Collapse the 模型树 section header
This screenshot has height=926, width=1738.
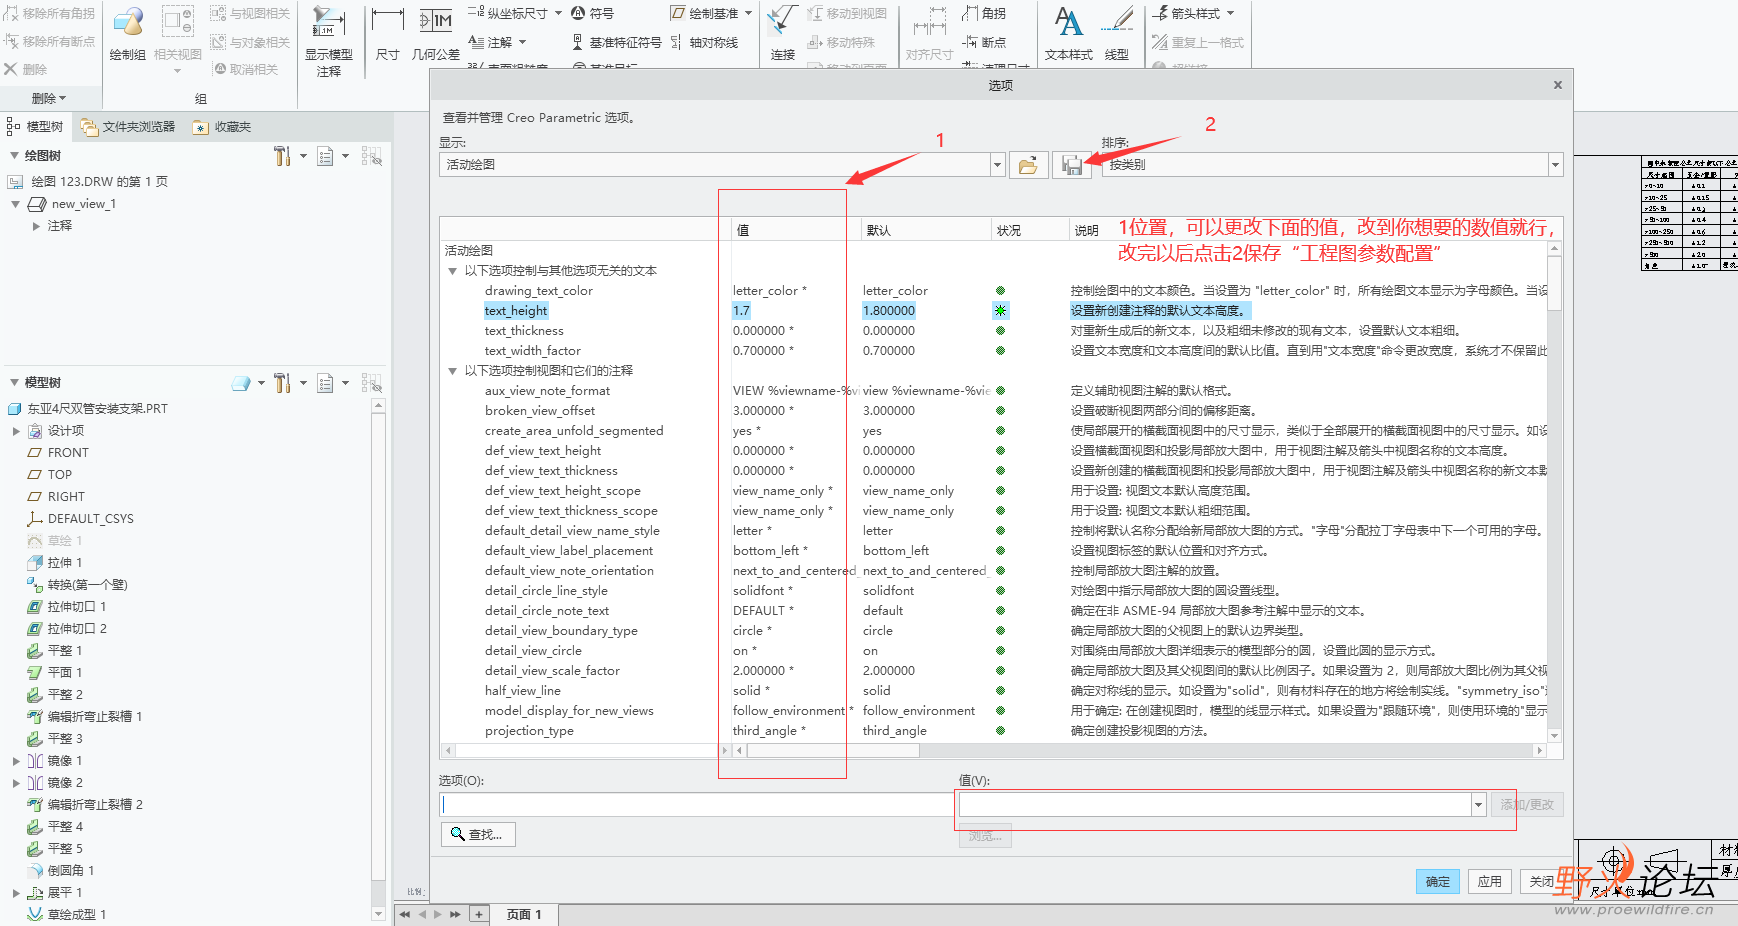click(14, 383)
